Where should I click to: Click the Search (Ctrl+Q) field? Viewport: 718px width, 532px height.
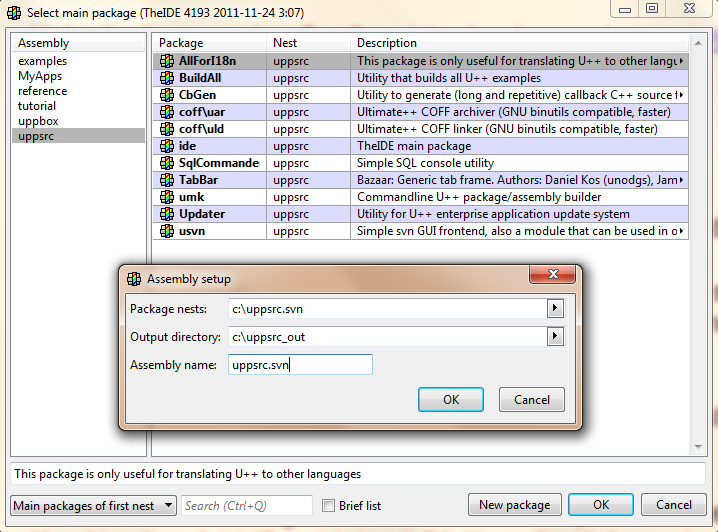(x=246, y=506)
